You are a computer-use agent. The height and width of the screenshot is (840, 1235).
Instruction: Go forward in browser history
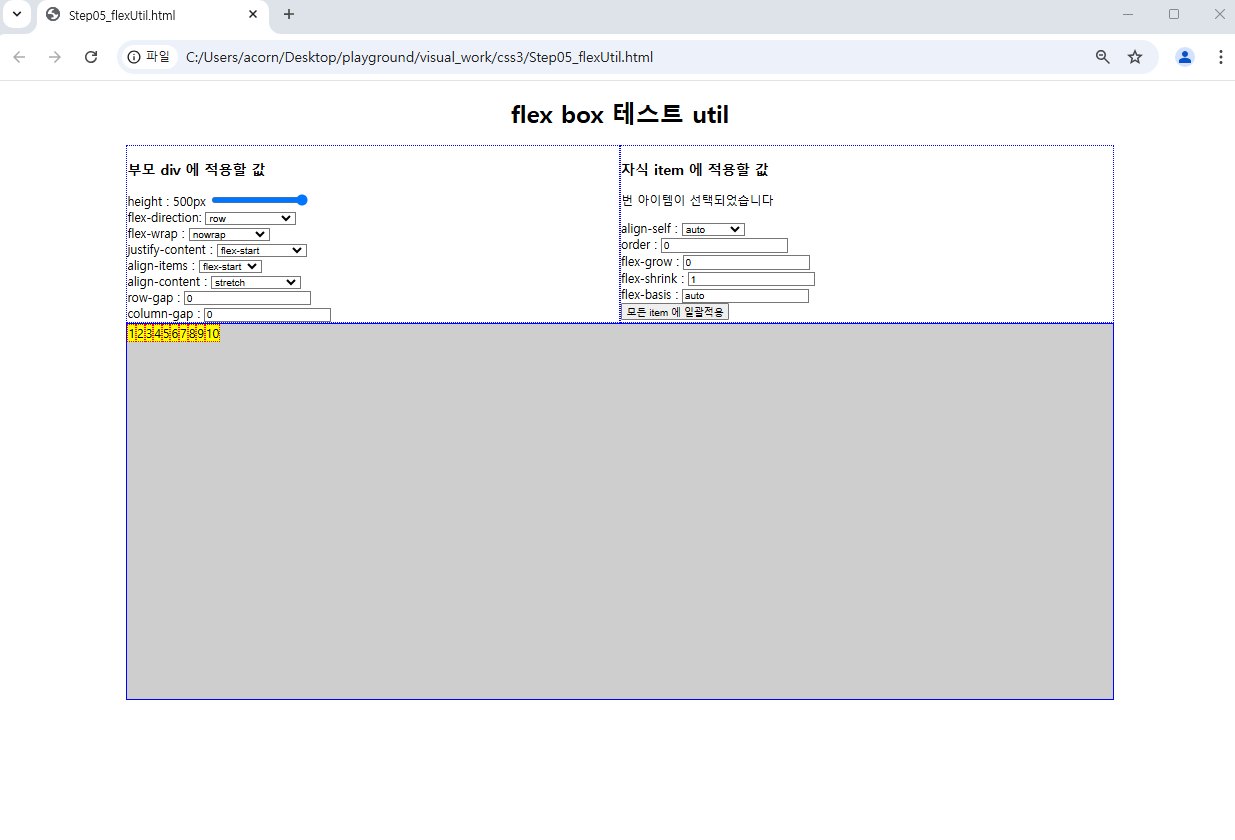point(55,57)
